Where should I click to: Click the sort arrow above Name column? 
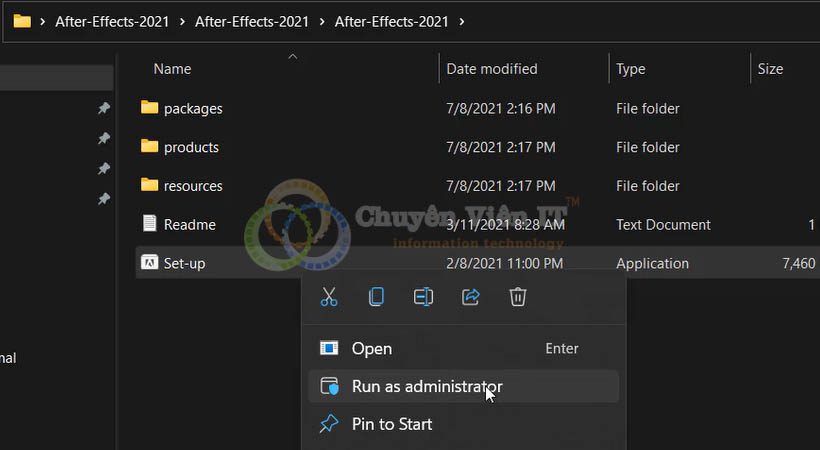point(293,56)
